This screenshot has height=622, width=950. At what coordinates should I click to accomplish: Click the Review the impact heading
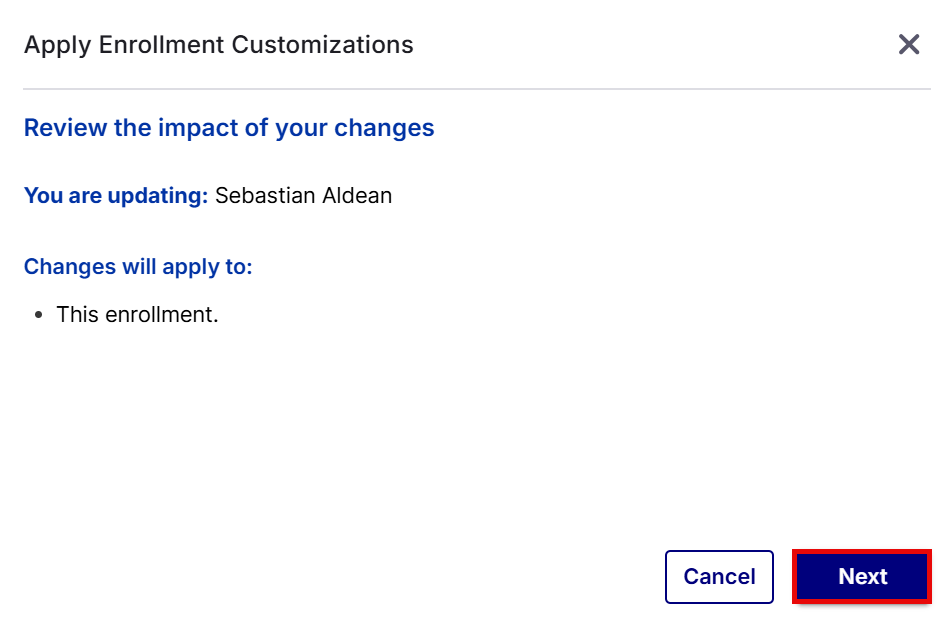(x=229, y=128)
